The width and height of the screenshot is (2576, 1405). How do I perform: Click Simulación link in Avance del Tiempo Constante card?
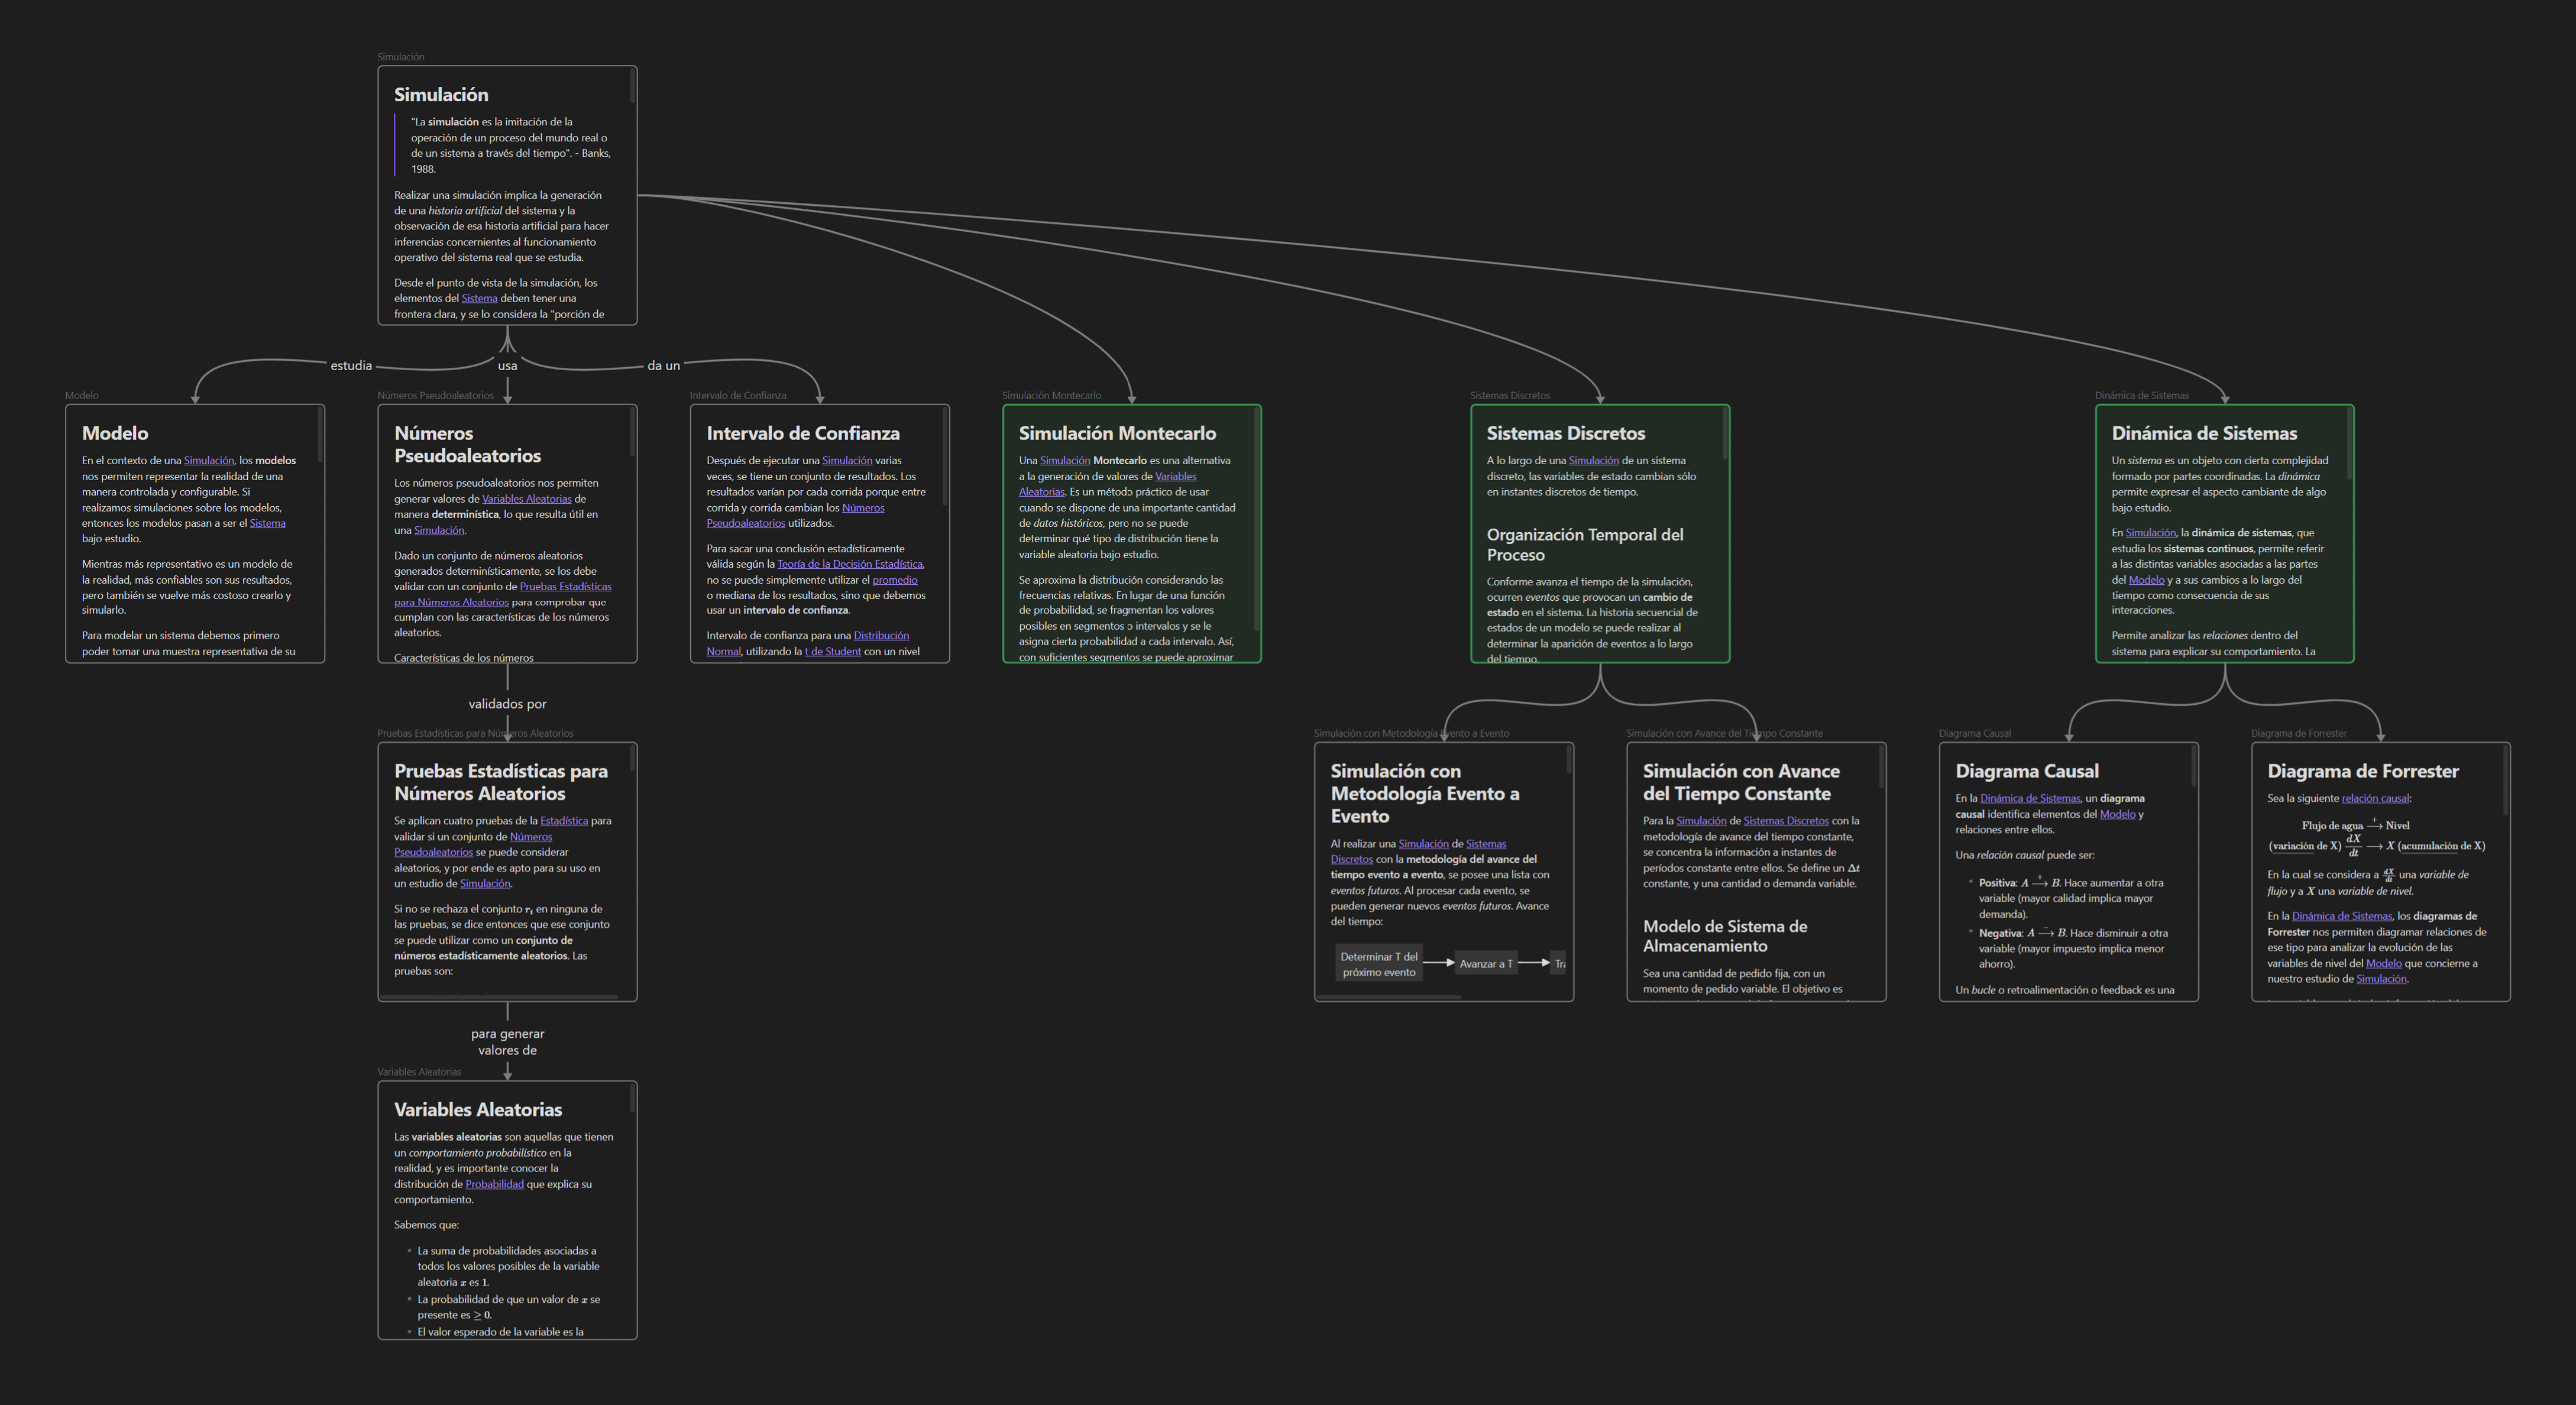1701,821
